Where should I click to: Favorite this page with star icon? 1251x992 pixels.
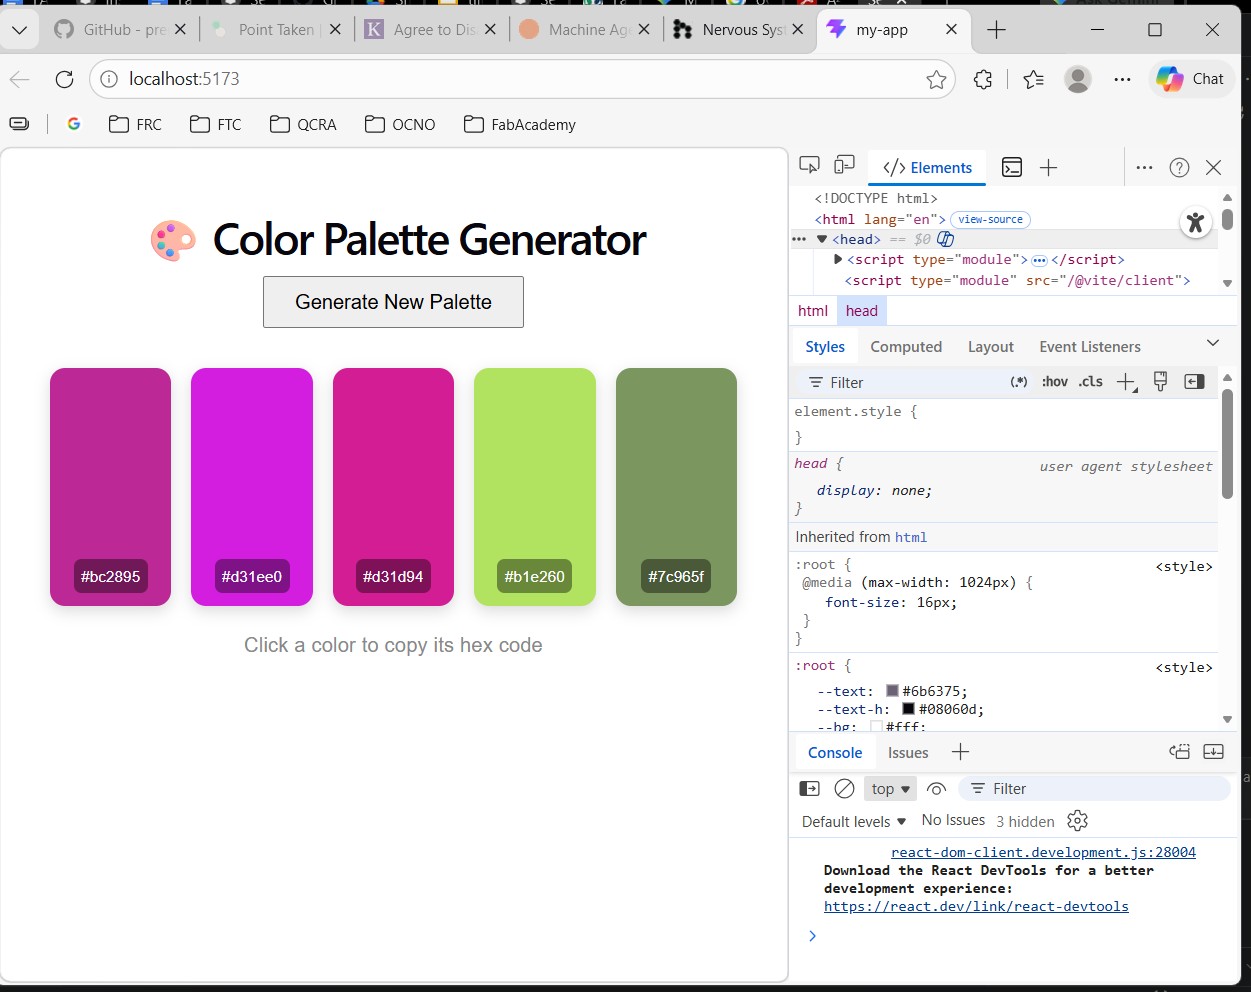(x=936, y=79)
